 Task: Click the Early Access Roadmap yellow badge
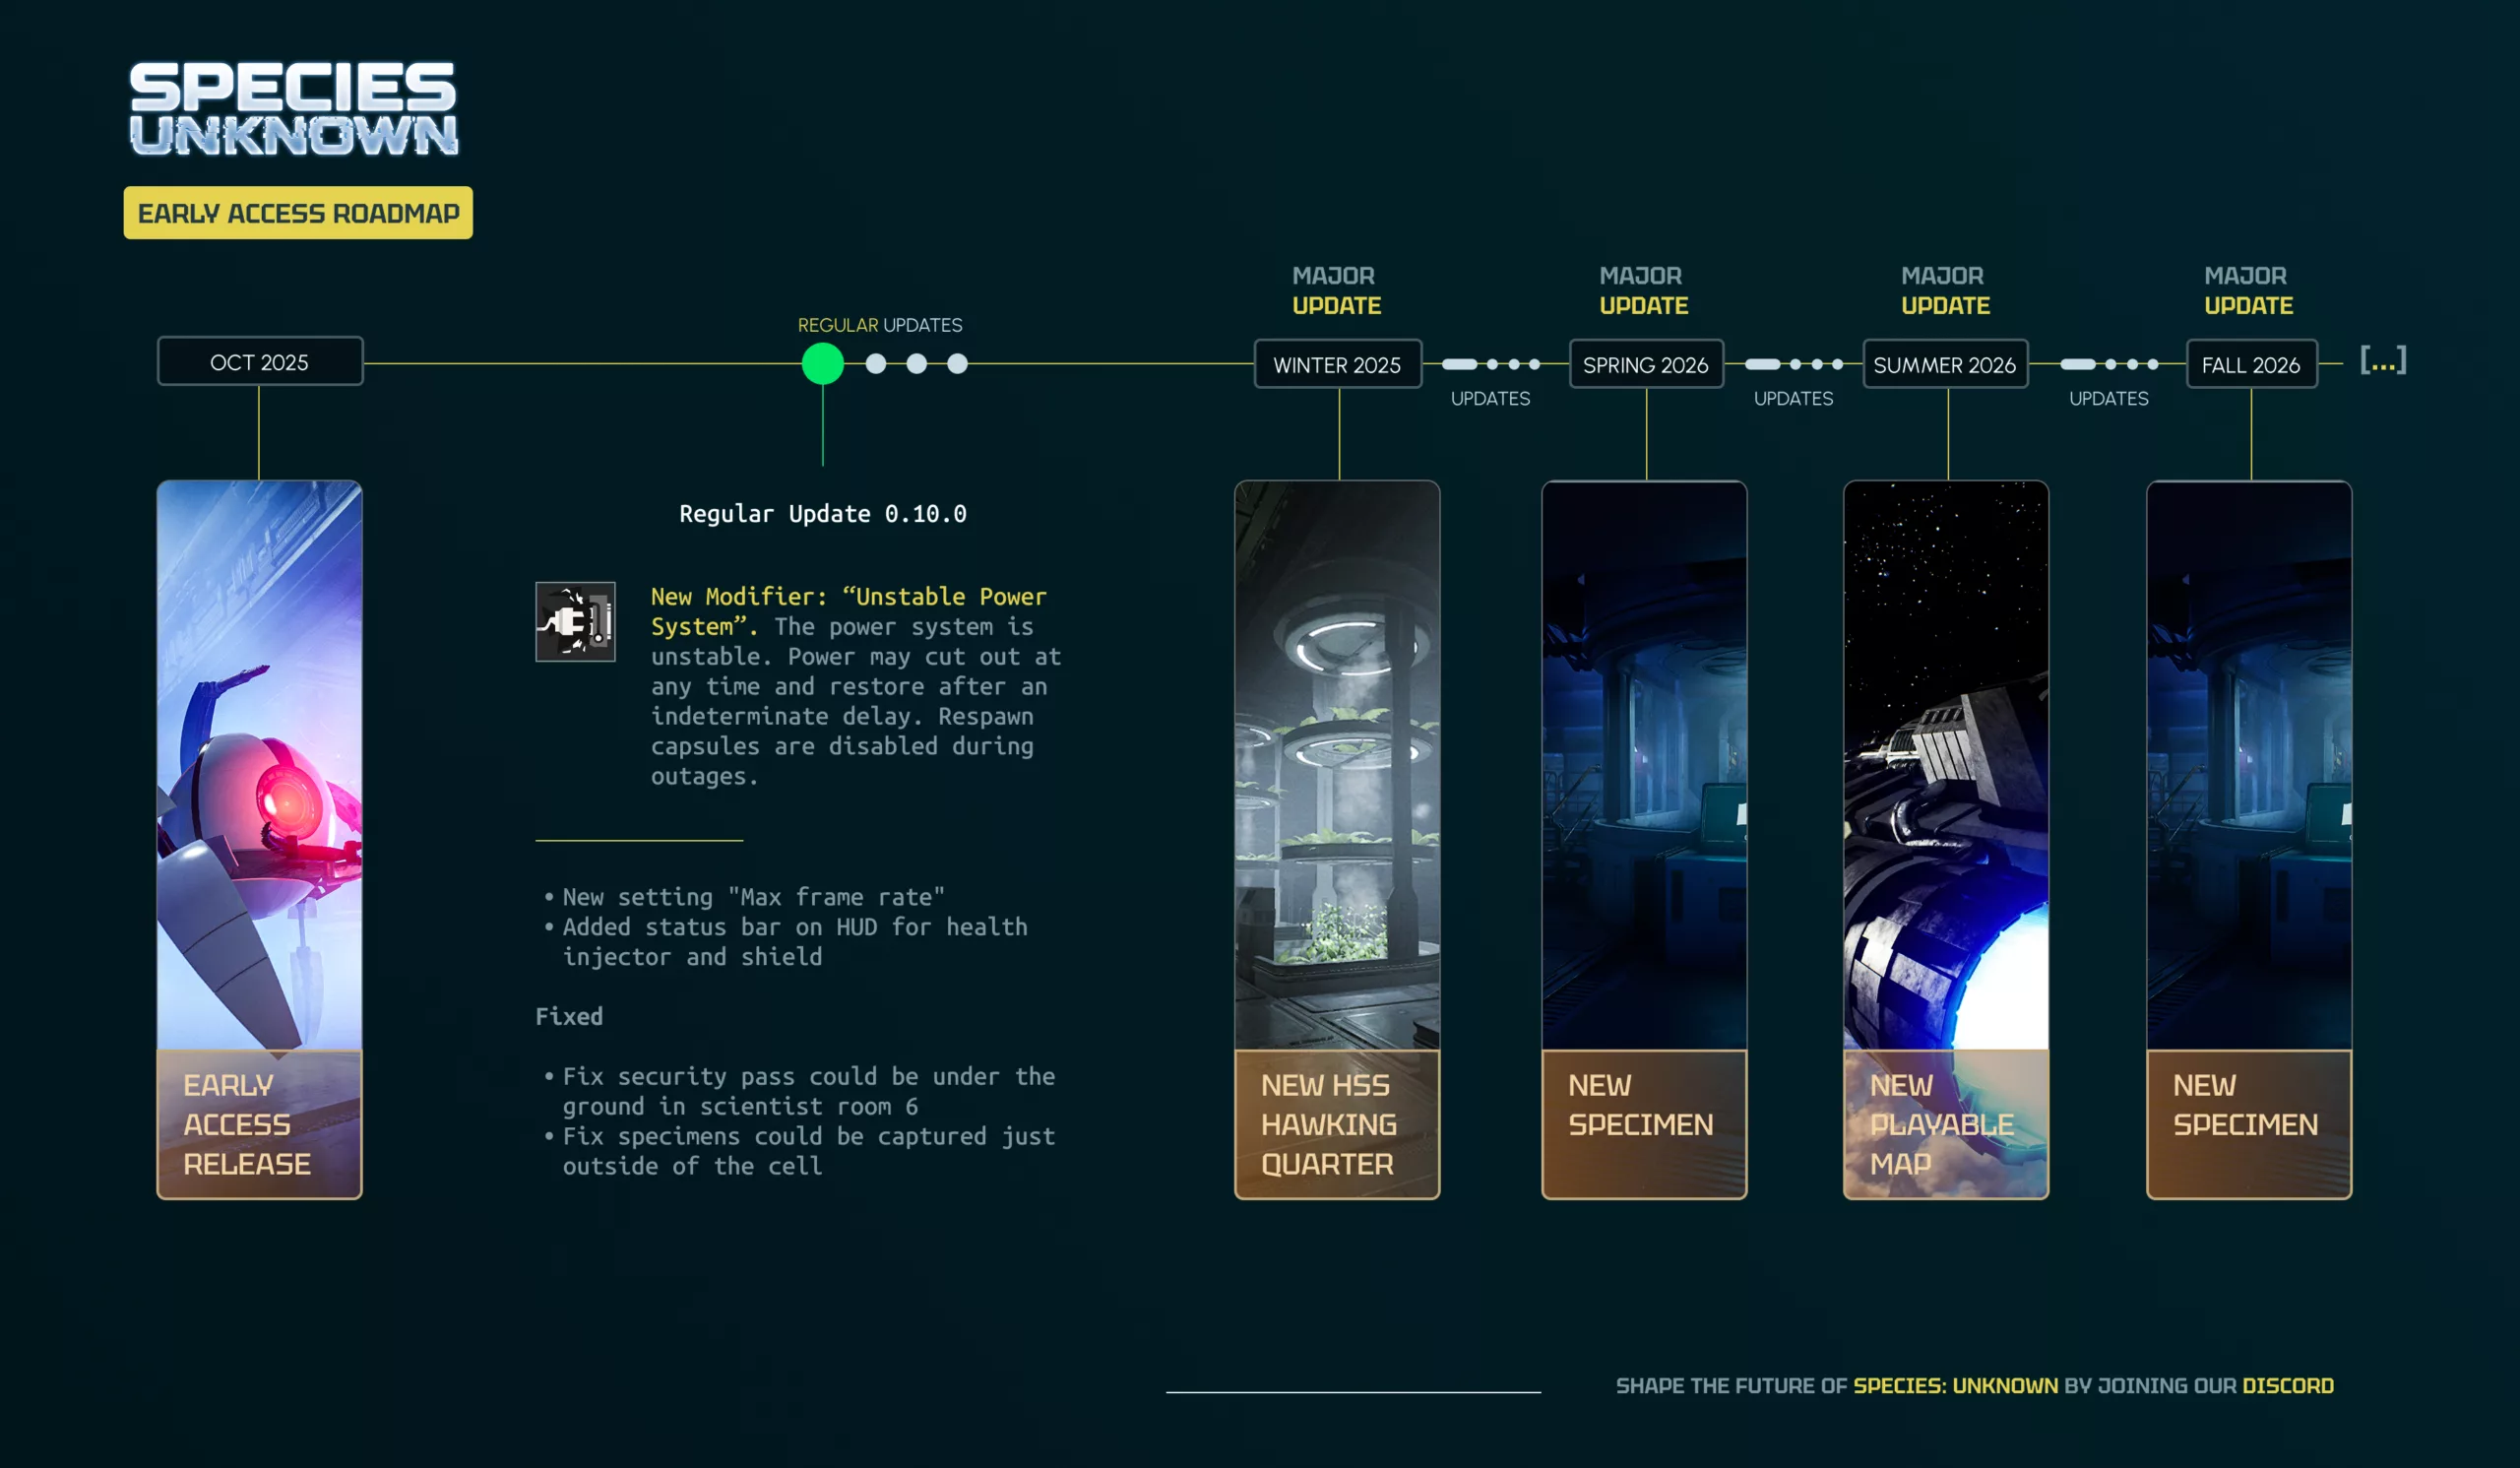tap(298, 213)
